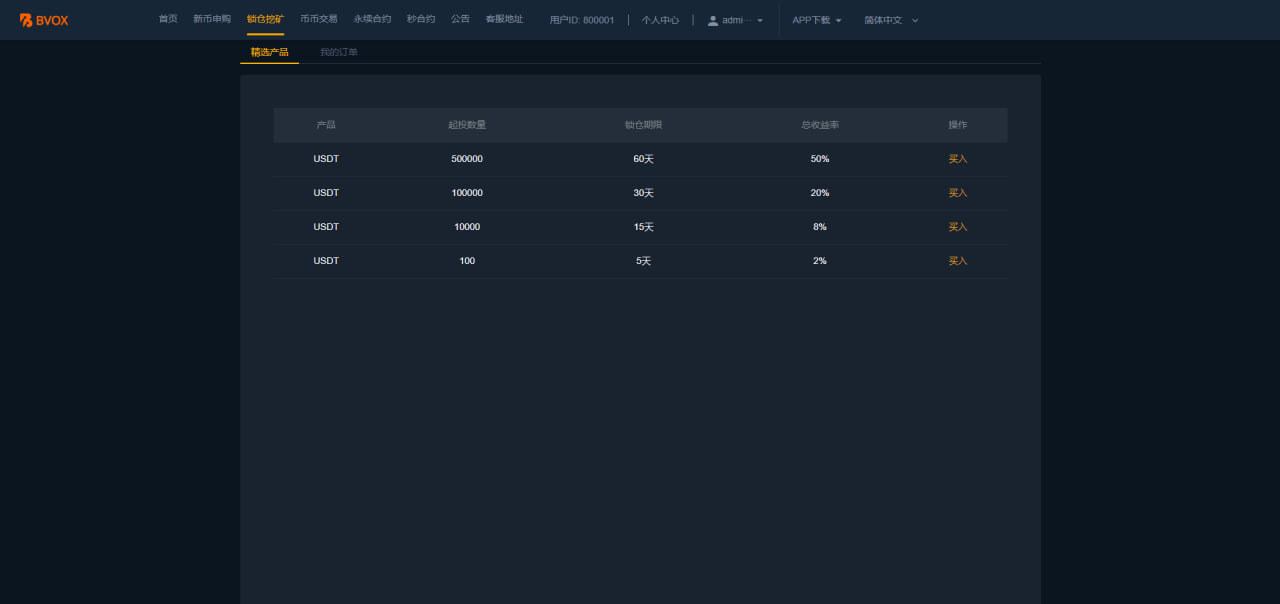Open the 新币申购 page

coord(212,19)
